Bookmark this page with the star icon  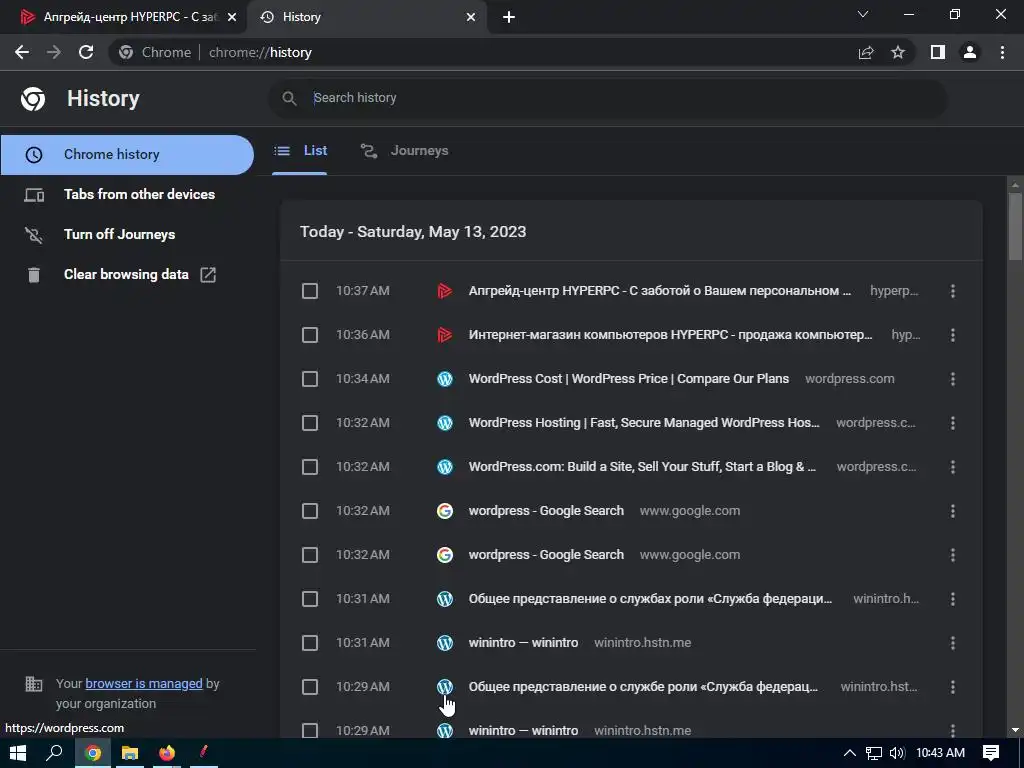point(898,52)
